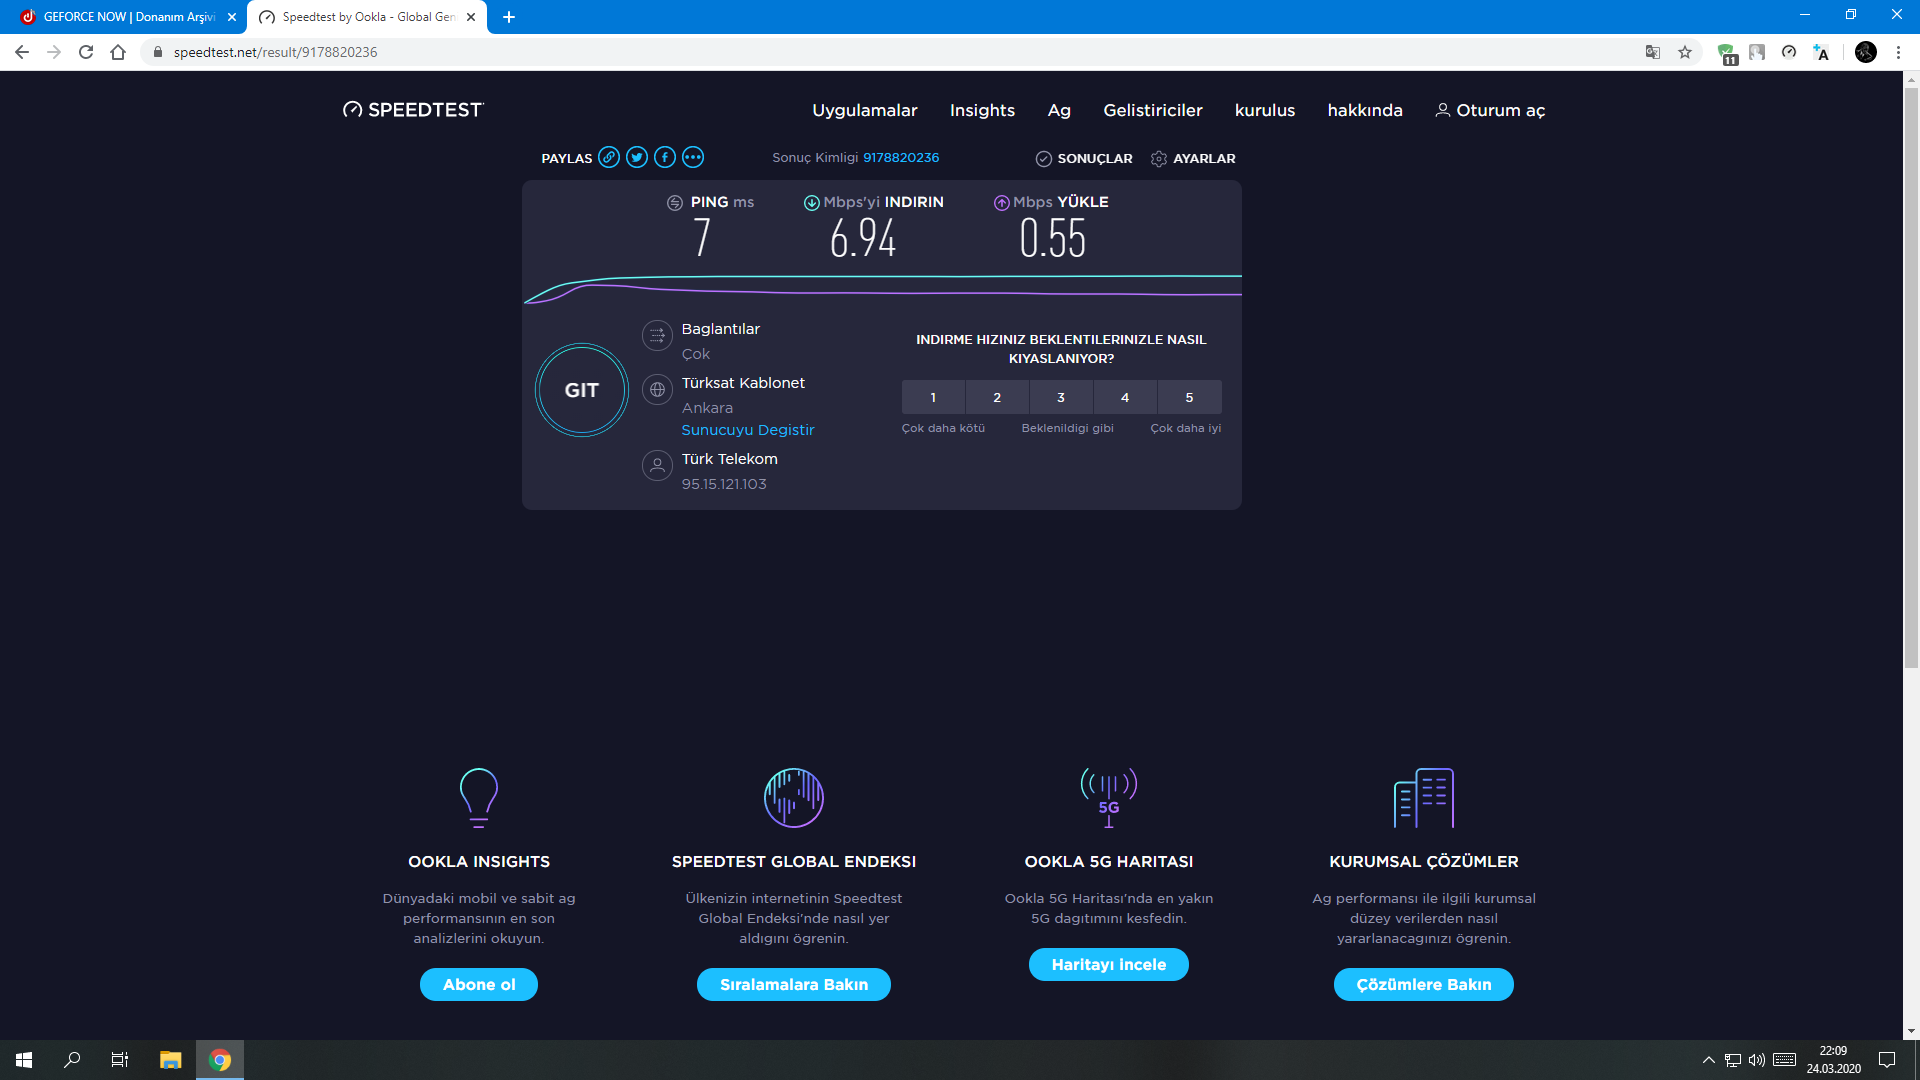
Task: Click Oturum aç sign in
Action: (1490, 110)
